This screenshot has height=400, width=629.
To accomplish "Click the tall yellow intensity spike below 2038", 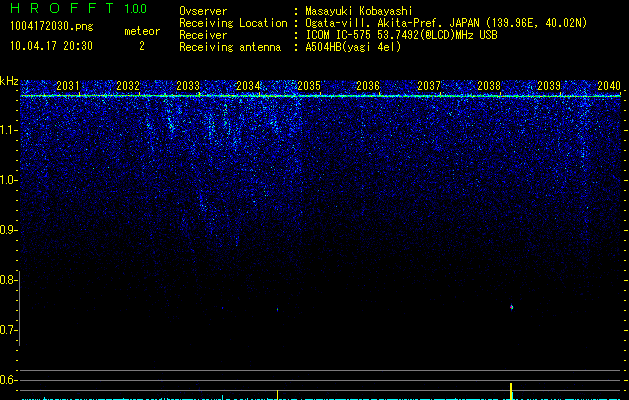I will (x=511, y=391).
